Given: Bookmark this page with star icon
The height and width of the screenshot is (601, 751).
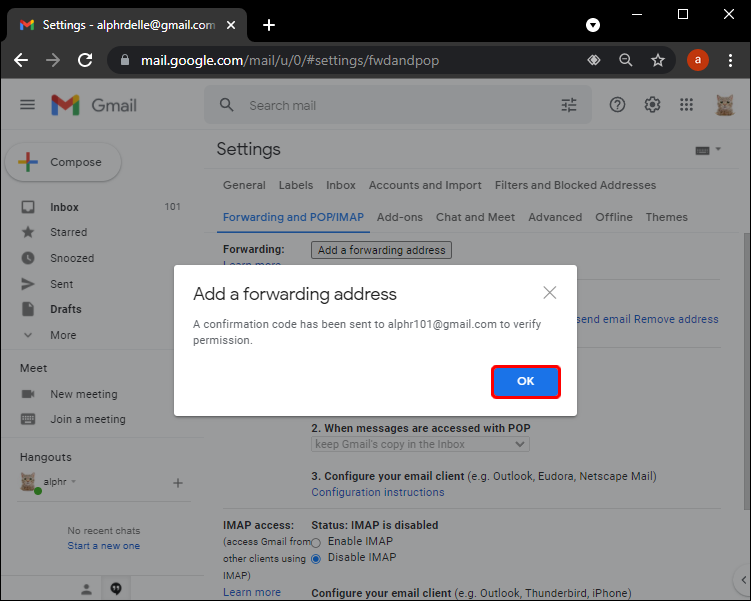Looking at the screenshot, I should pos(658,60).
